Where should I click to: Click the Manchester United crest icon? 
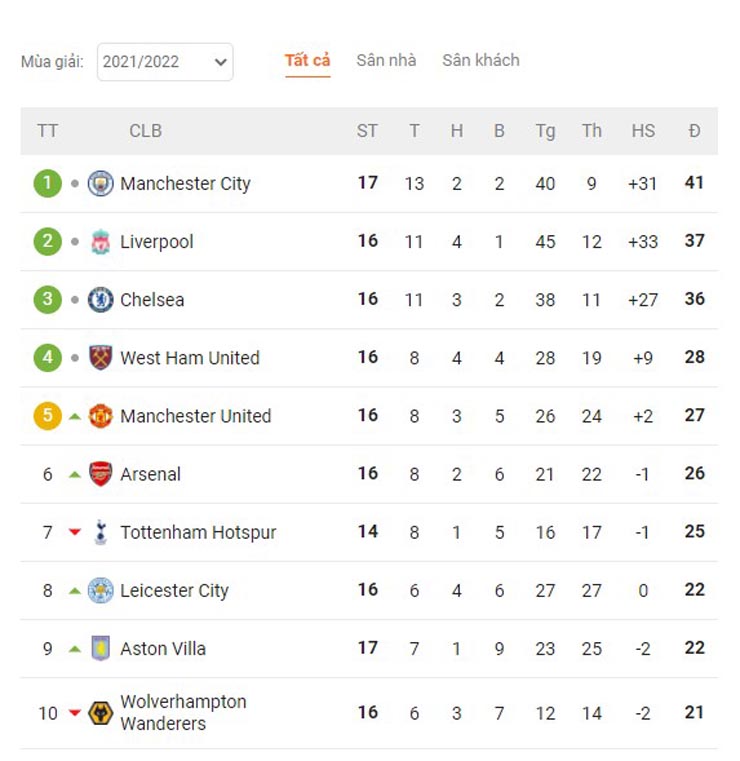100,415
